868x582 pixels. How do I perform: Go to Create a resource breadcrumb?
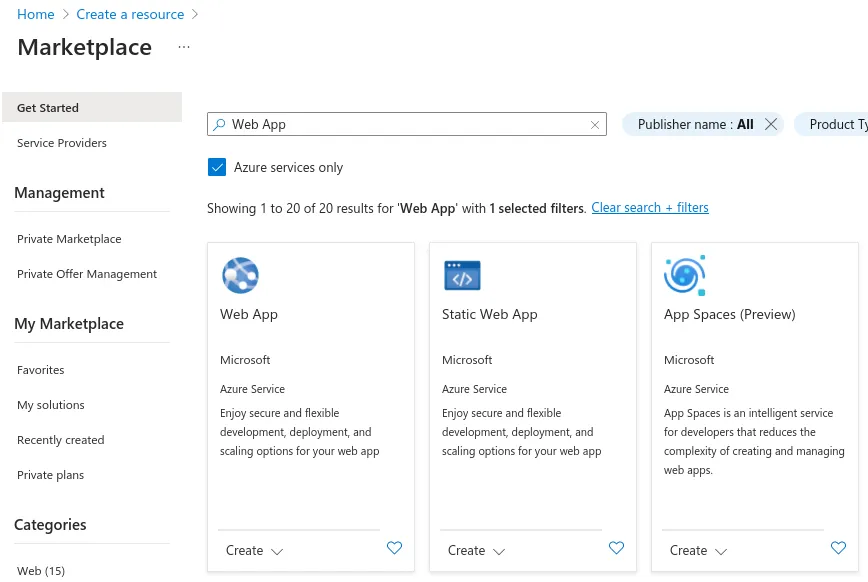[x=130, y=14]
